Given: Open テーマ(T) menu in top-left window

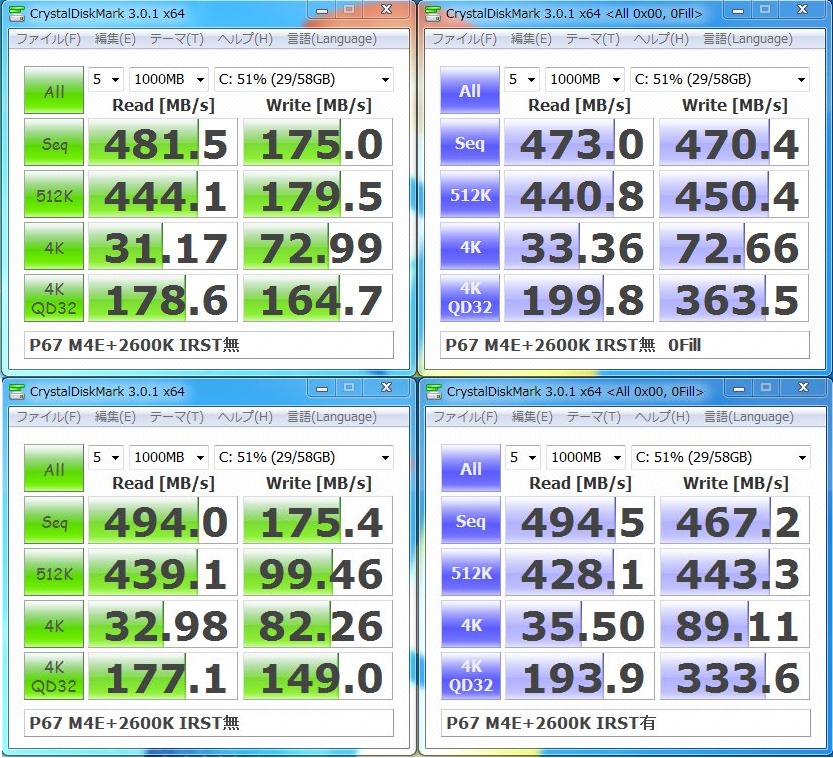Looking at the screenshot, I should tap(177, 39).
